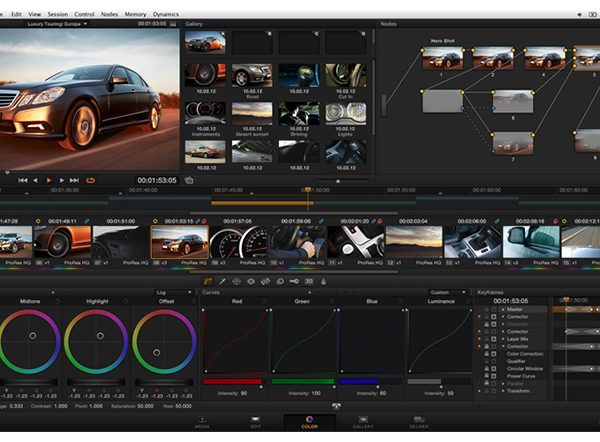Open the View menu
This screenshot has height=442, width=600.
tap(34, 14)
